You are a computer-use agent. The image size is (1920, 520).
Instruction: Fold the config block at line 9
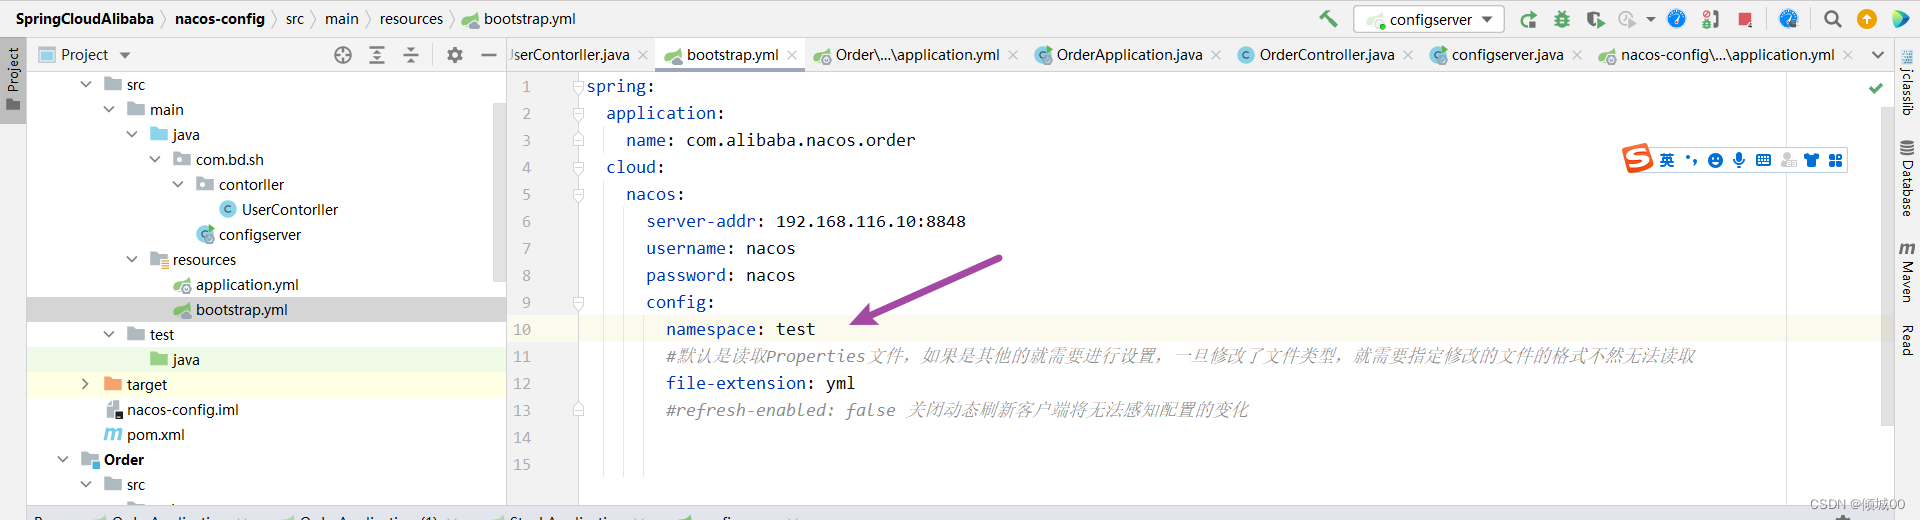point(578,302)
